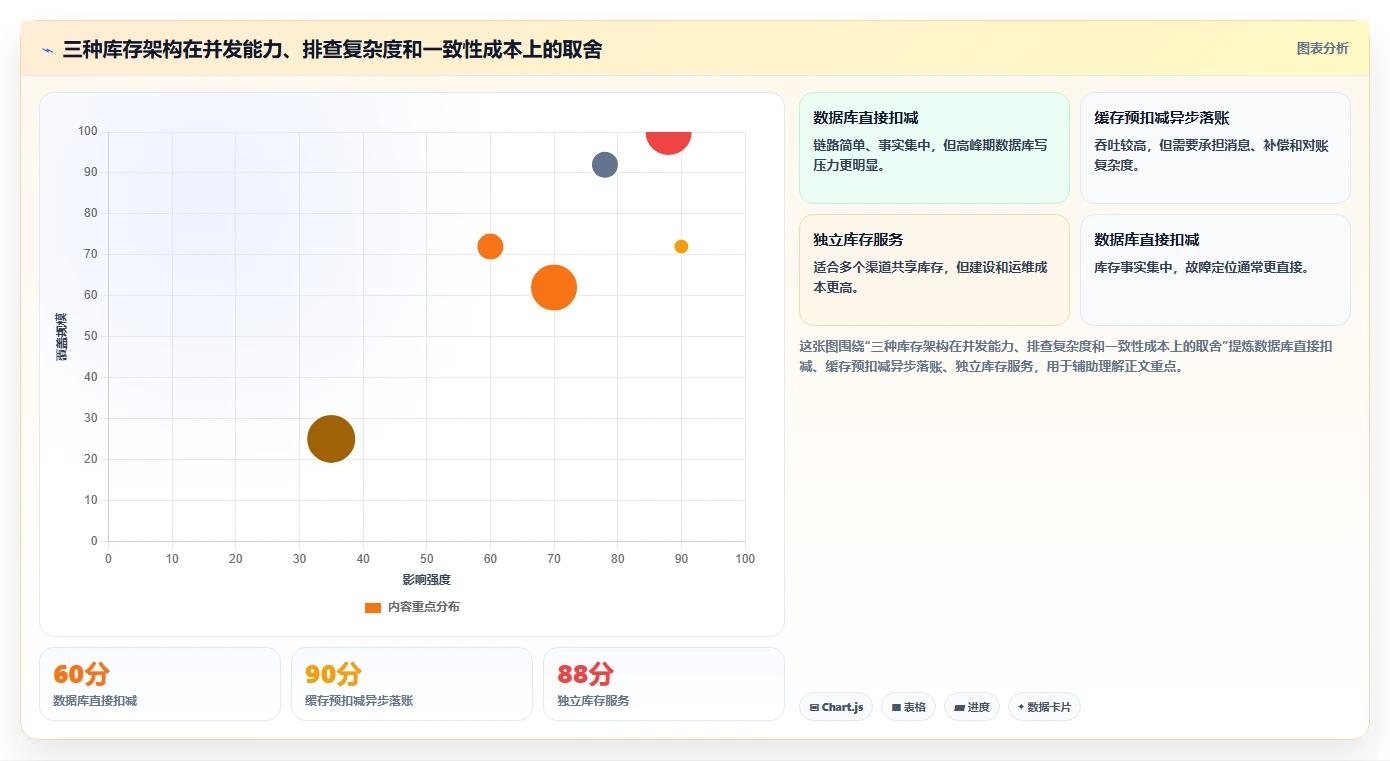This screenshot has height=761, width=1390.
Task: Click the 表格 tag chip
Action: [908, 707]
